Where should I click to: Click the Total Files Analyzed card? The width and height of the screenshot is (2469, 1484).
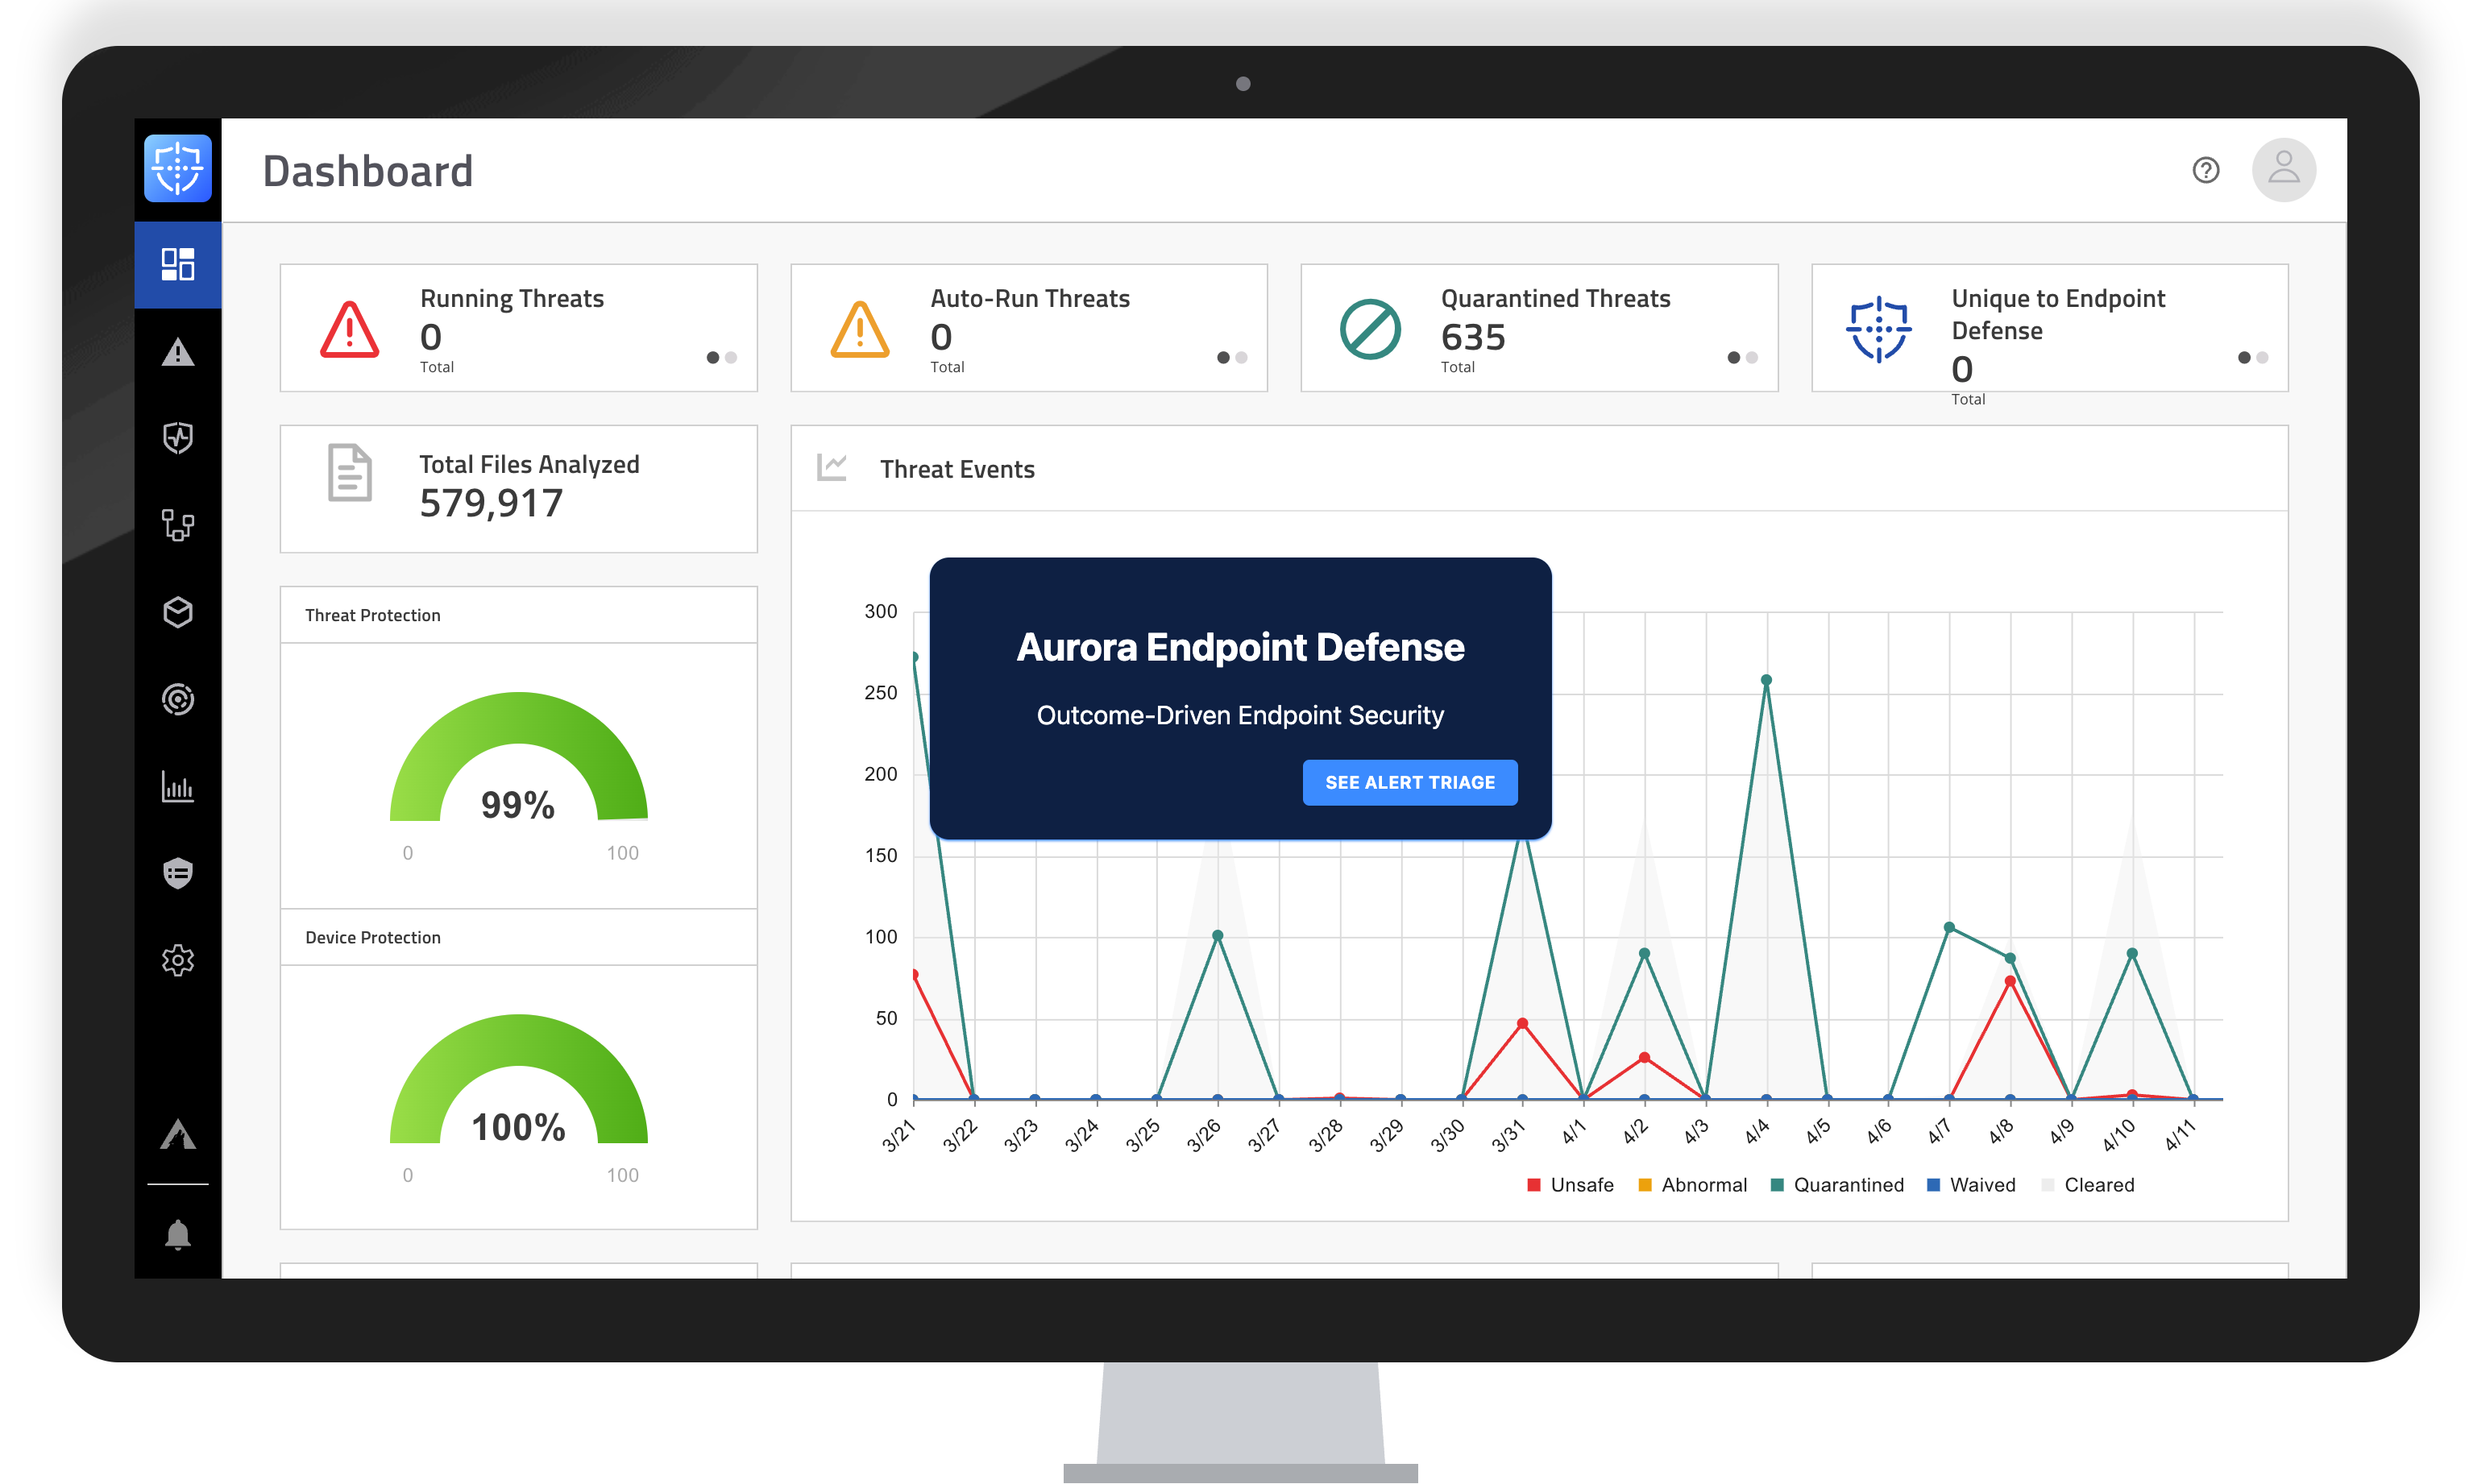click(518, 488)
